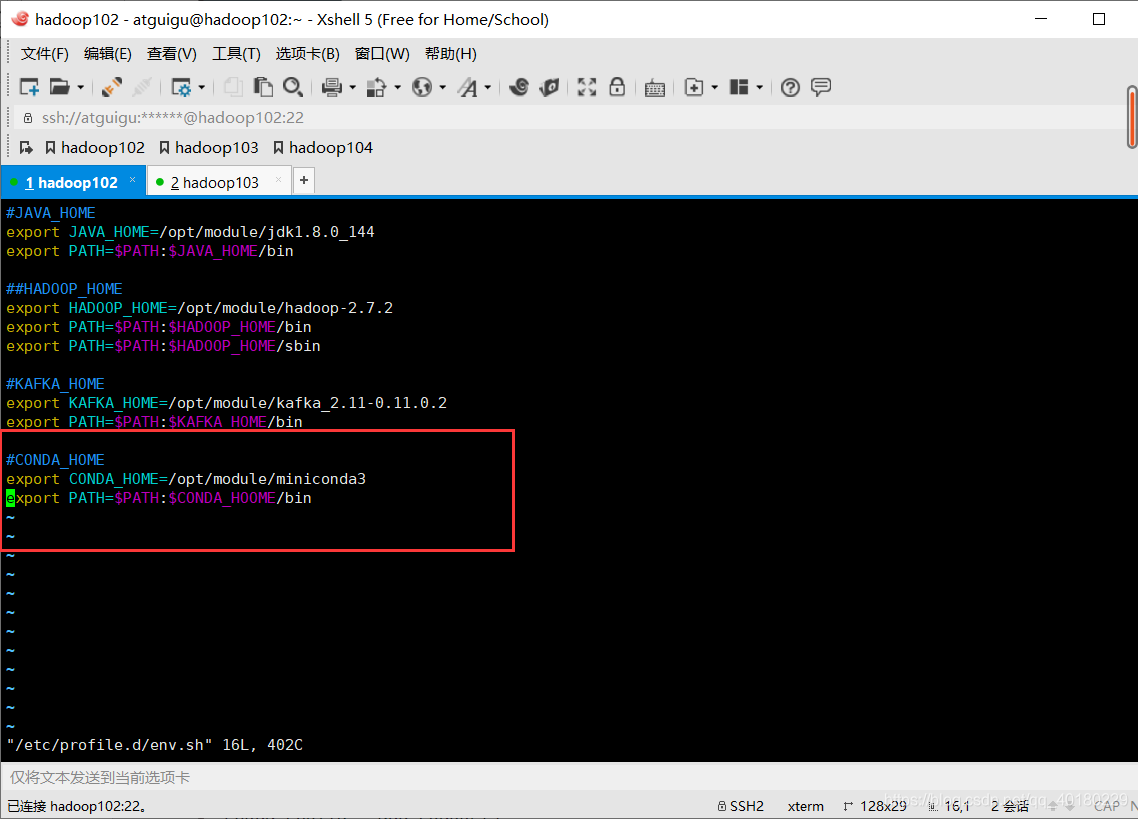Click the globe encoding icon
The image size is (1138, 819).
pos(422,87)
